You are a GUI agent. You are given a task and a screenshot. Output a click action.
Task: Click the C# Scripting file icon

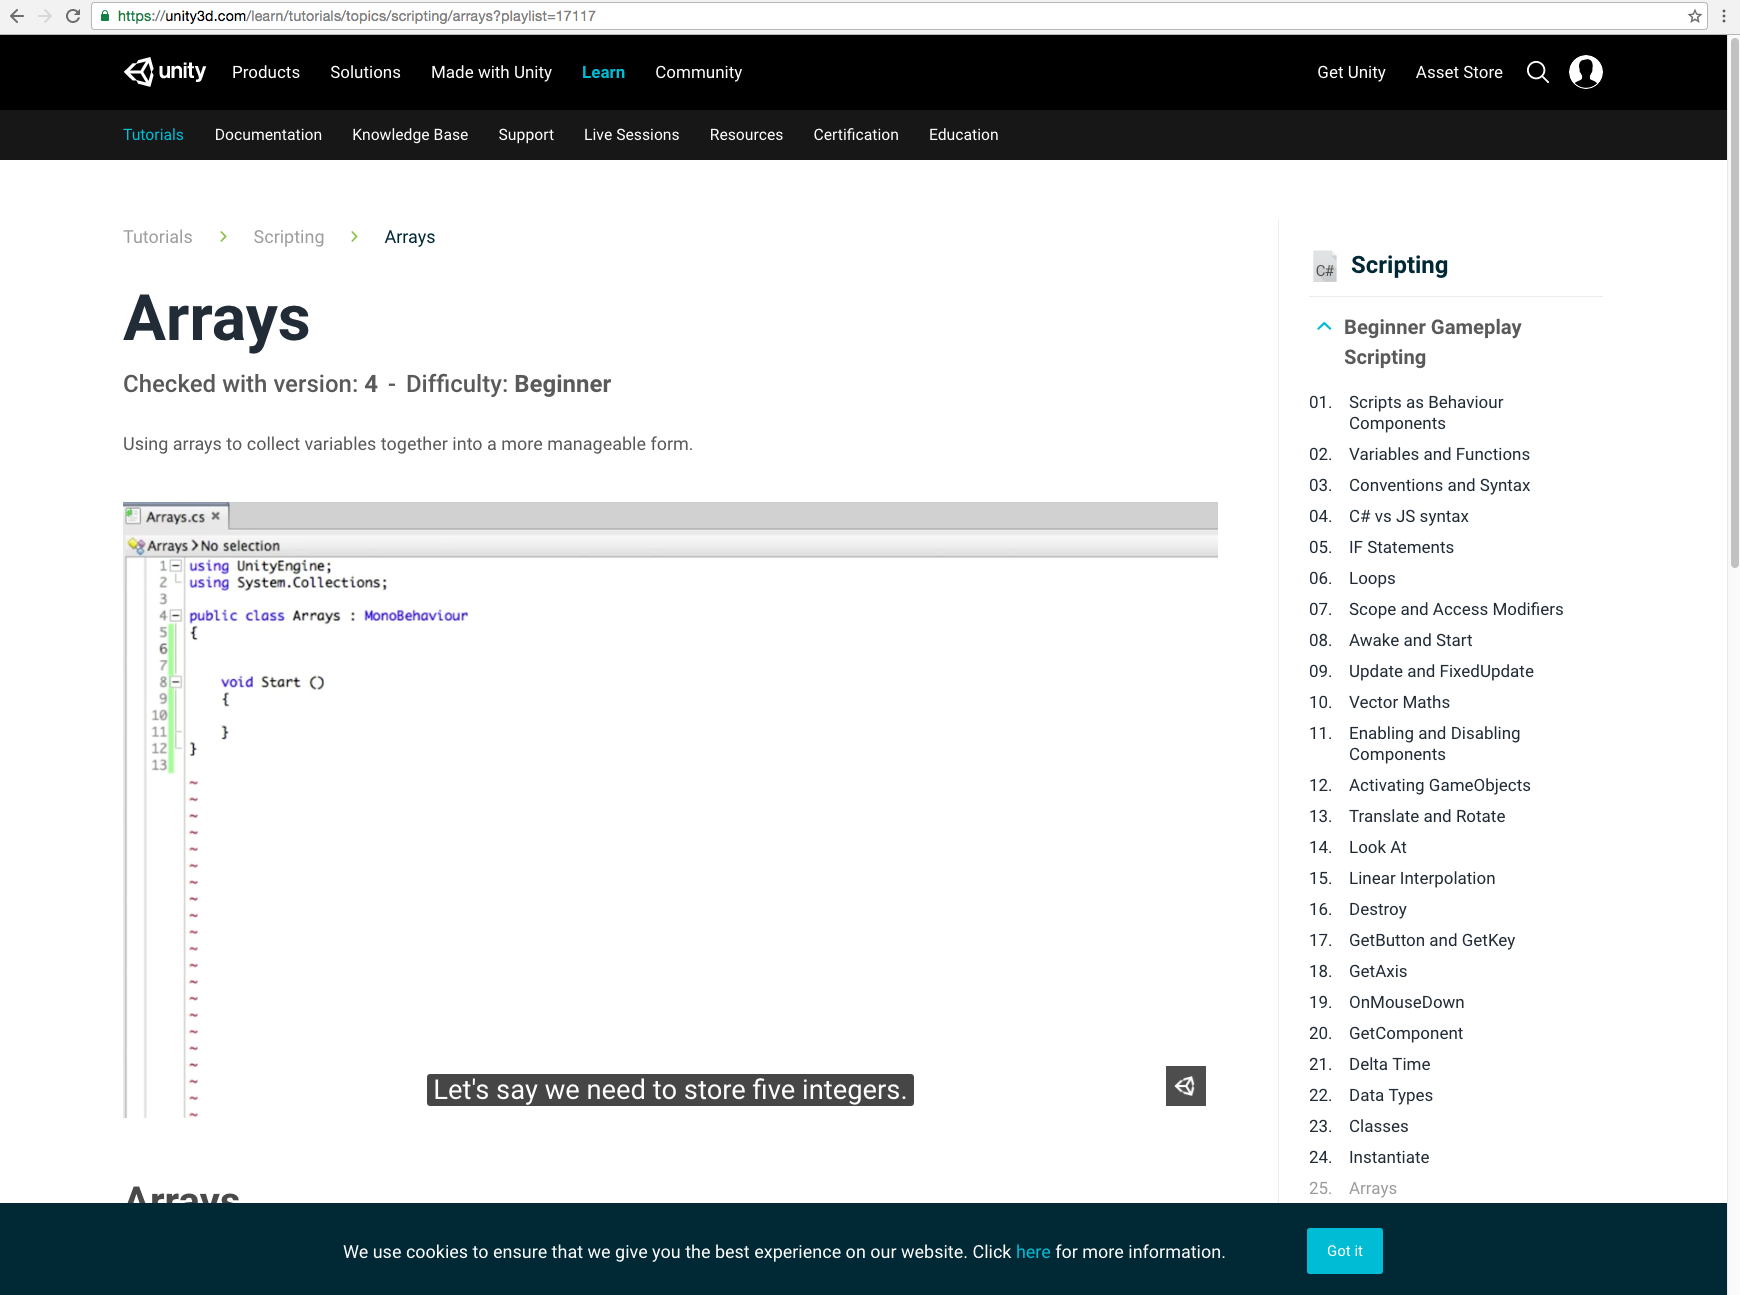1325,266
